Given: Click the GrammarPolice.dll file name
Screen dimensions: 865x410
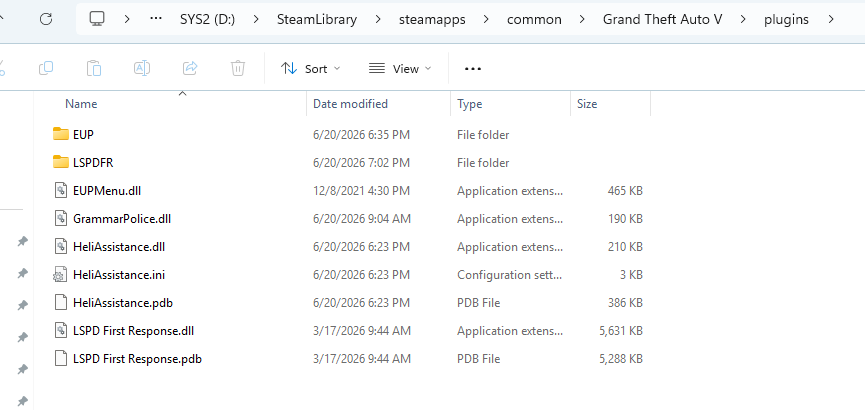Looking at the screenshot, I should 122,219.
